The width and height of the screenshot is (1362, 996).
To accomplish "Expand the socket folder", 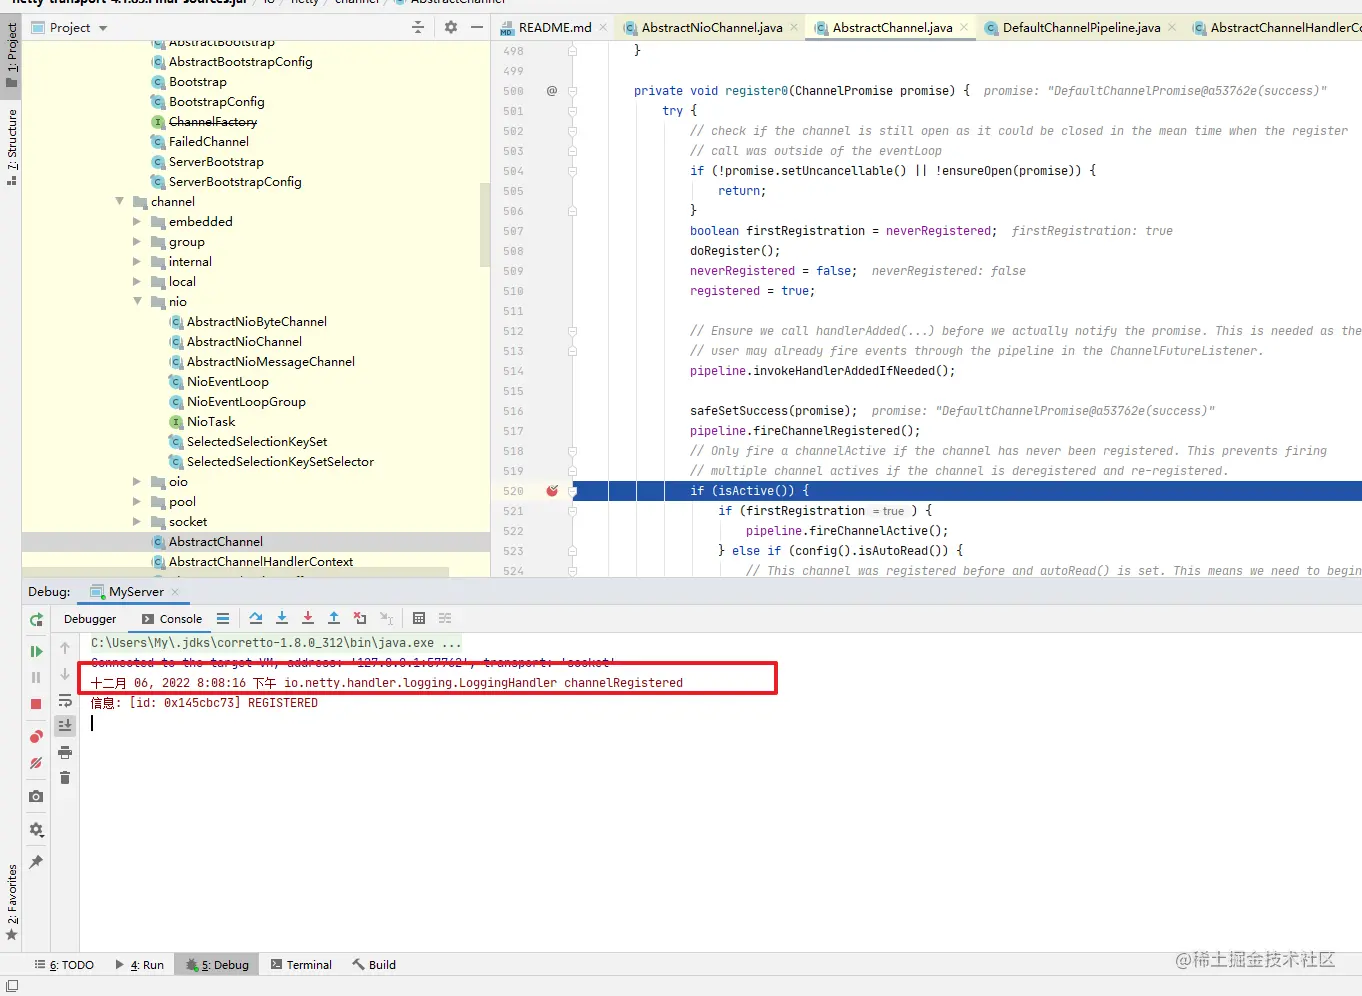I will click(137, 522).
